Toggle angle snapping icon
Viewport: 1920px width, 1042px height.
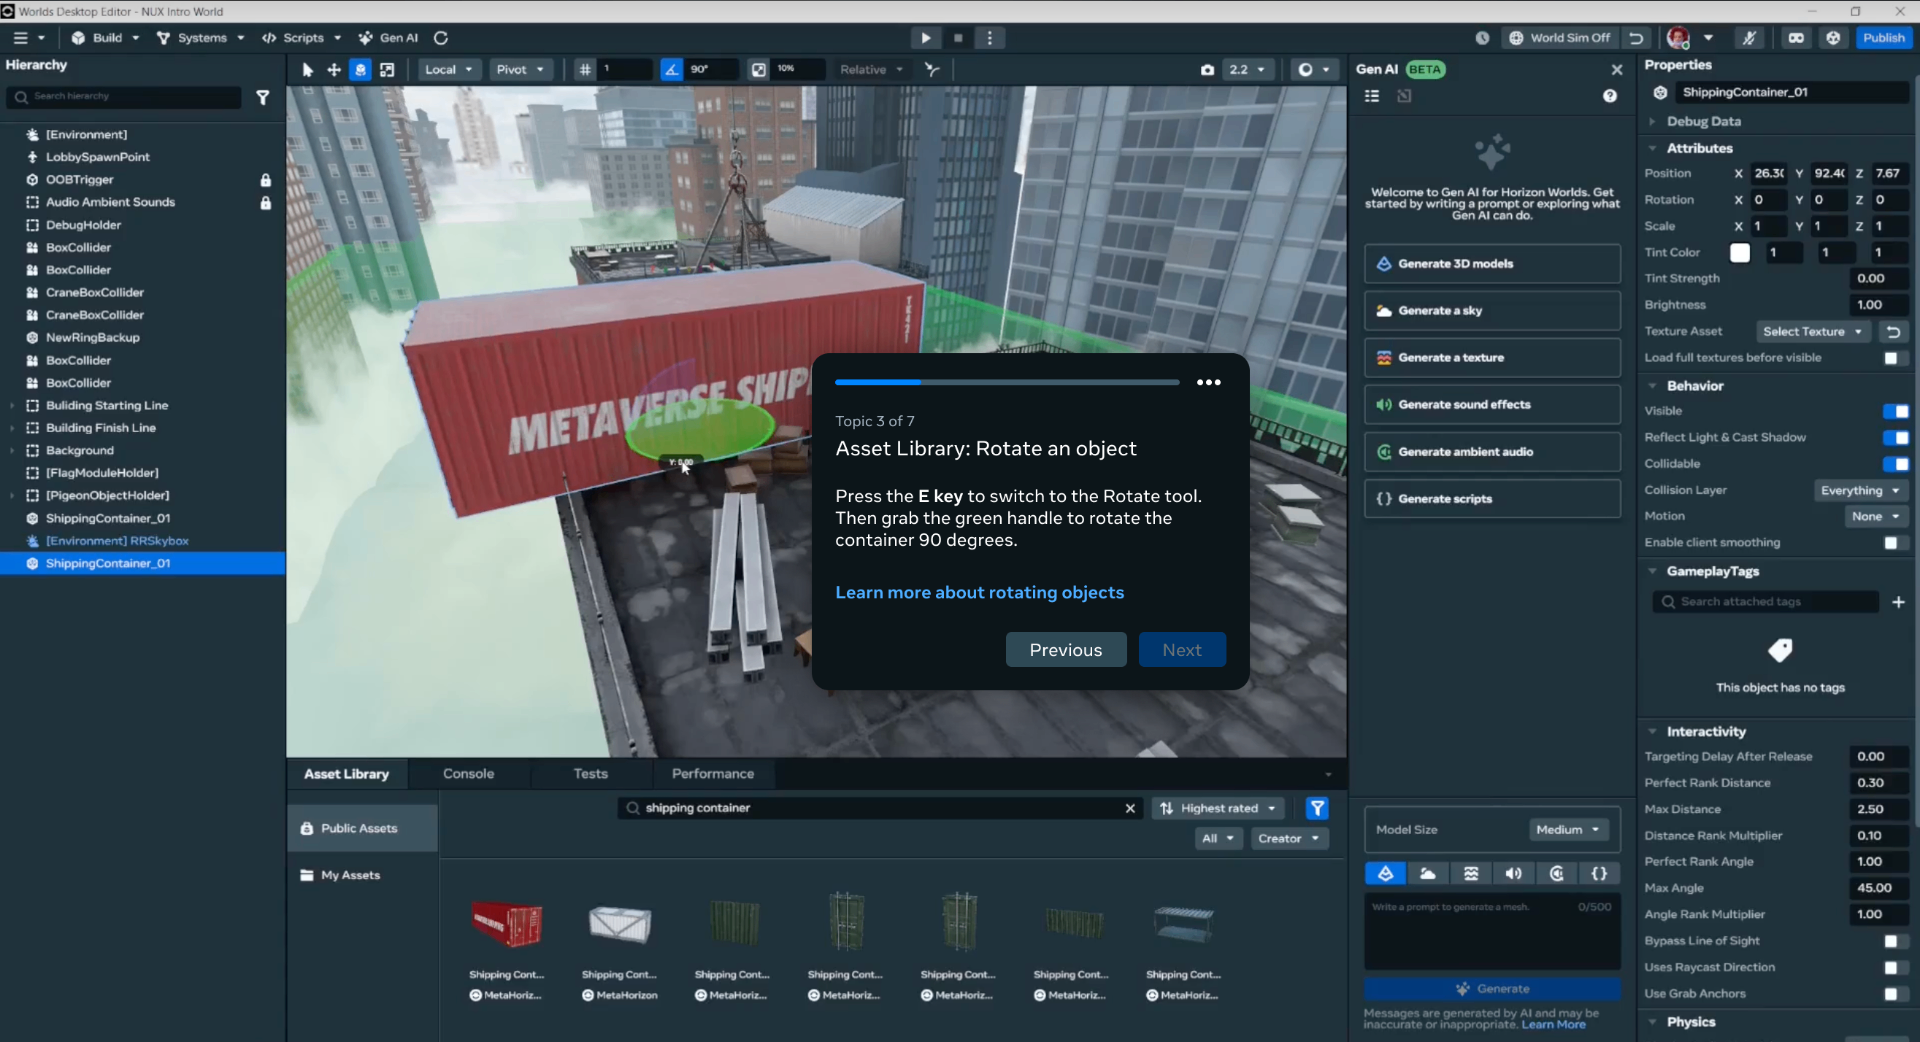click(671, 70)
